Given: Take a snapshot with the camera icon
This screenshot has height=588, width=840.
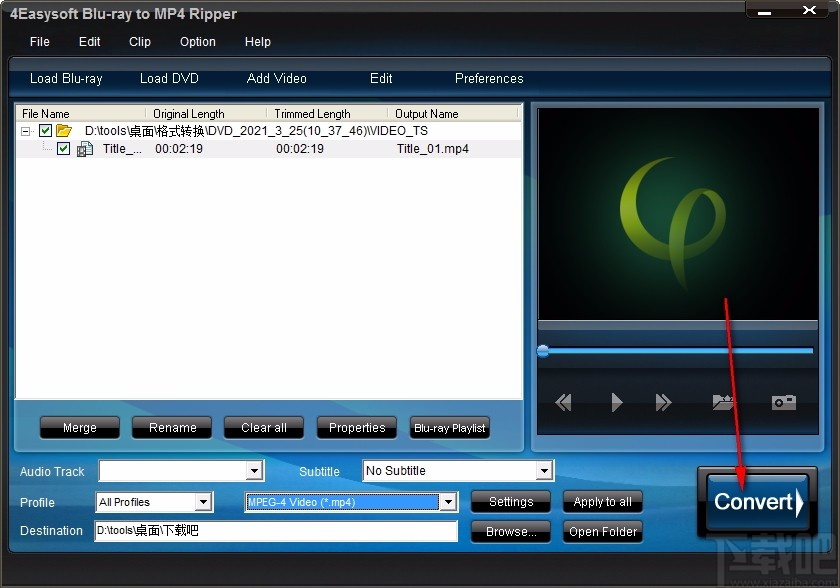Looking at the screenshot, I should (x=783, y=402).
